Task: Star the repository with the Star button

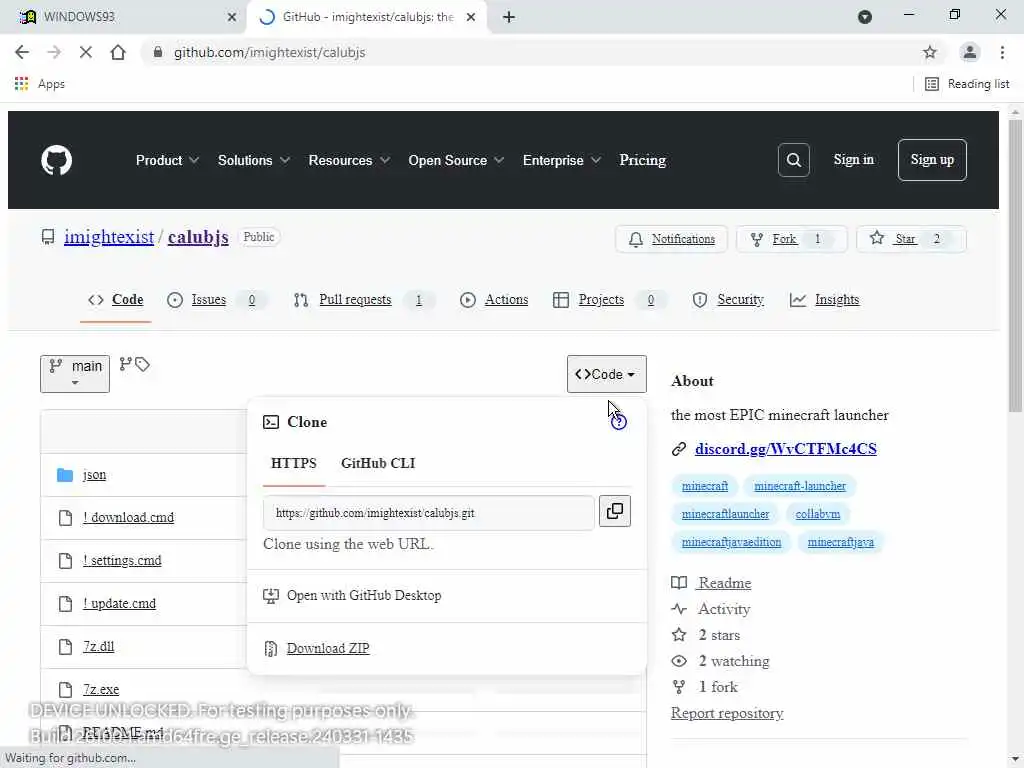Action: [911, 239]
